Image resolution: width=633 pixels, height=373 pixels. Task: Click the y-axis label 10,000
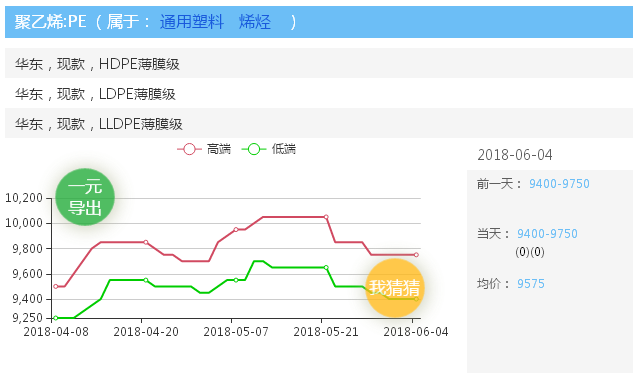point(24,223)
